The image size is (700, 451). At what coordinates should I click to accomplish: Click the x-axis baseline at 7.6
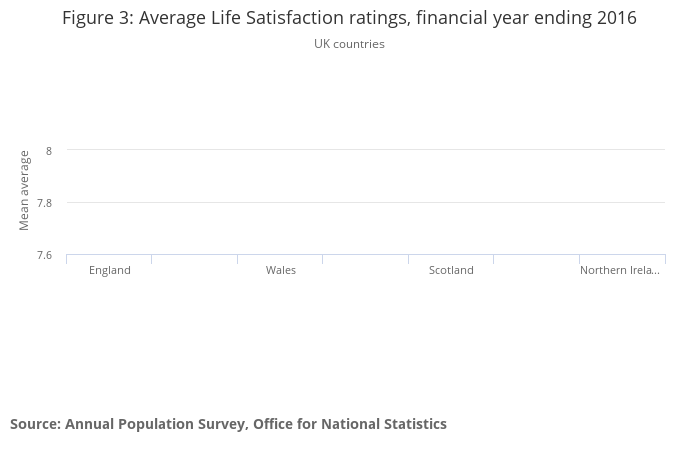[x=365, y=255]
